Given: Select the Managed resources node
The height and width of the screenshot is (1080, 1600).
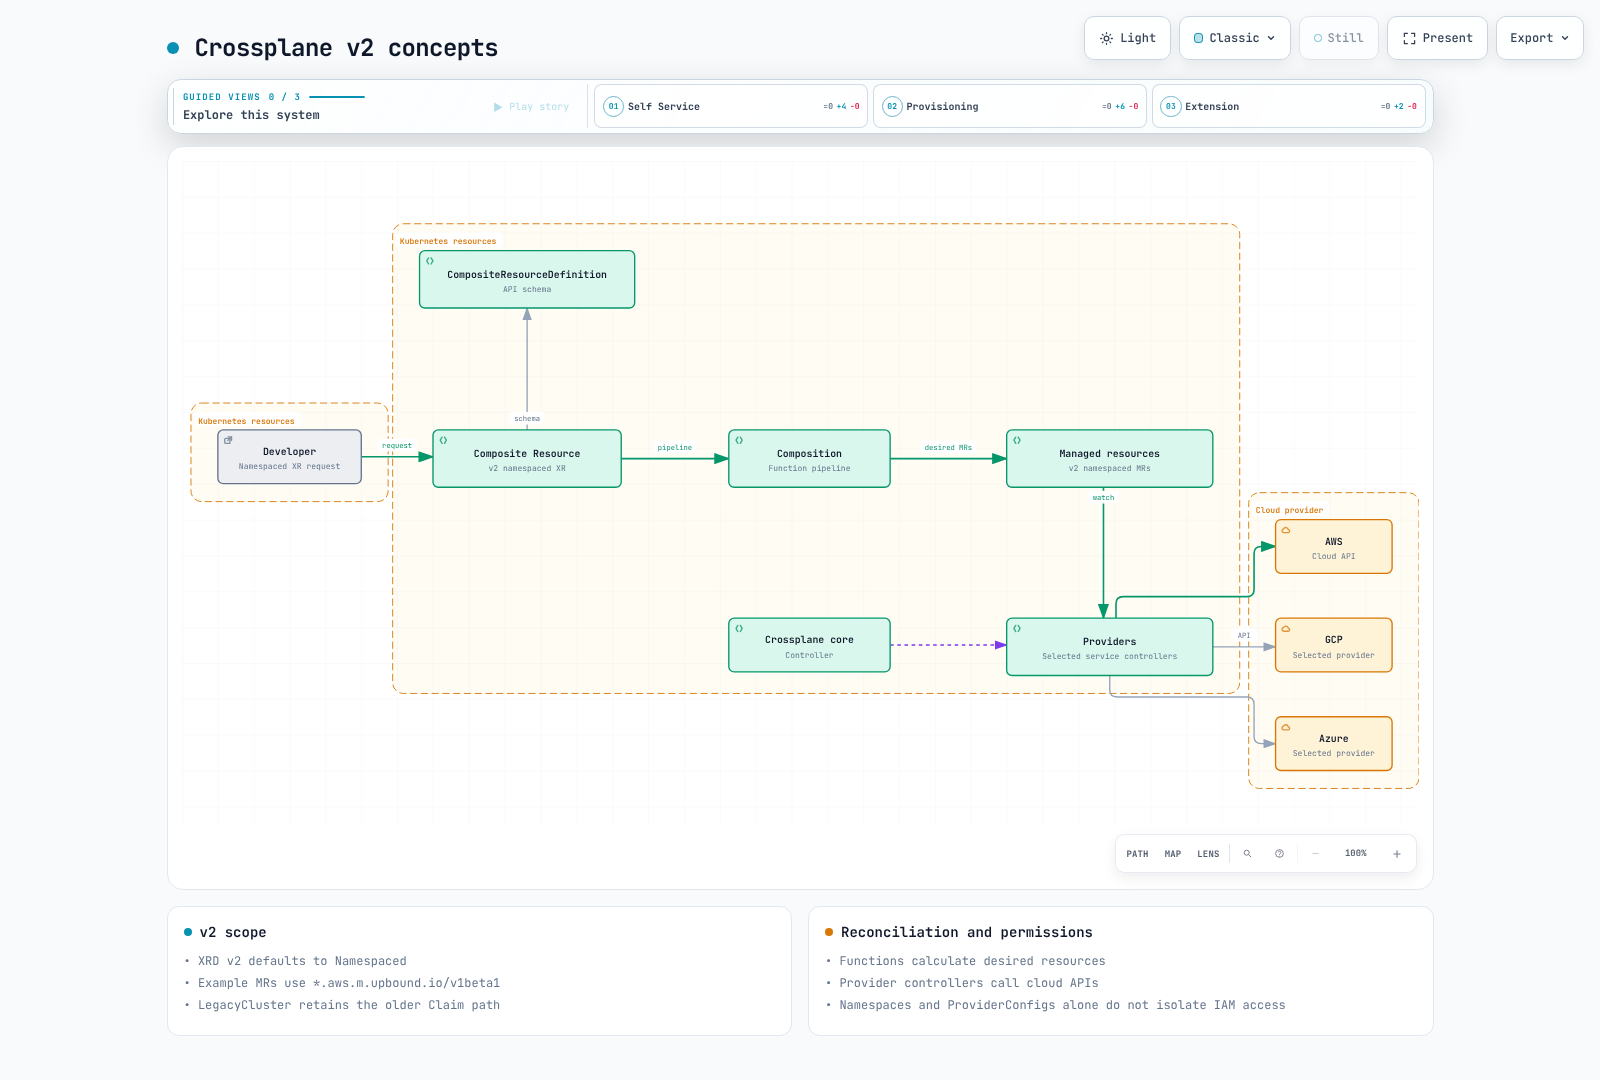Looking at the screenshot, I should point(1109,459).
